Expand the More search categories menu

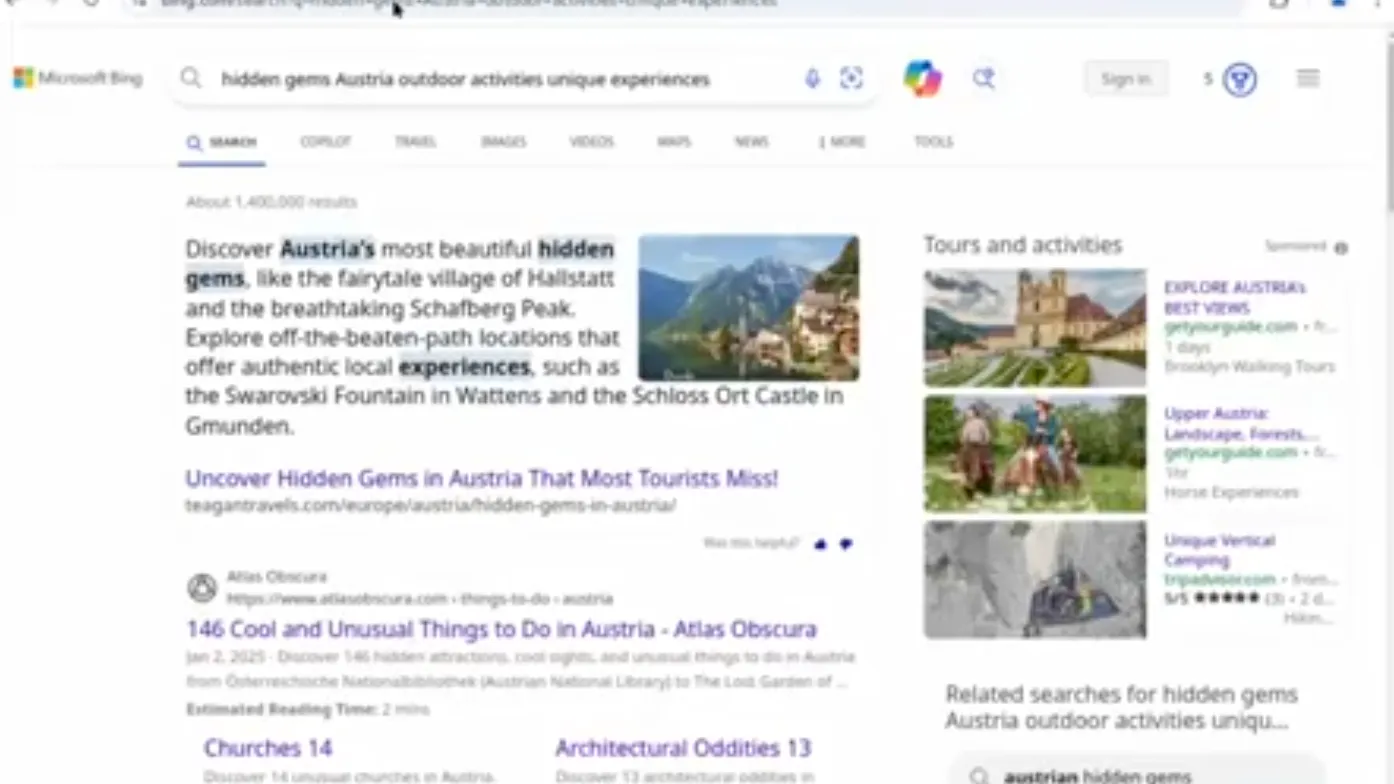(841, 142)
